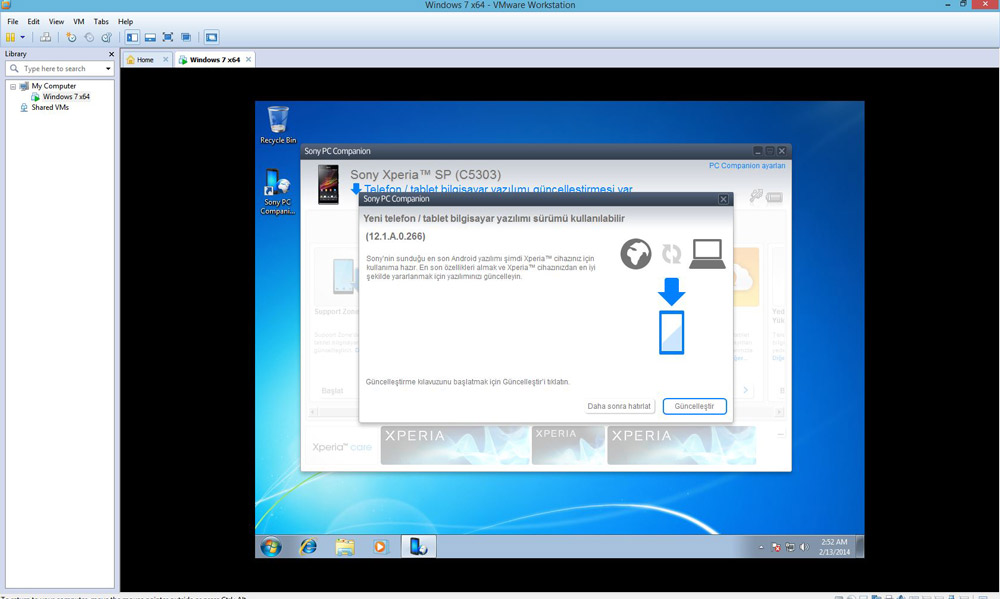Click the Daha sonra hatırlat button
This screenshot has height=599, width=1000.
point(619,406)
